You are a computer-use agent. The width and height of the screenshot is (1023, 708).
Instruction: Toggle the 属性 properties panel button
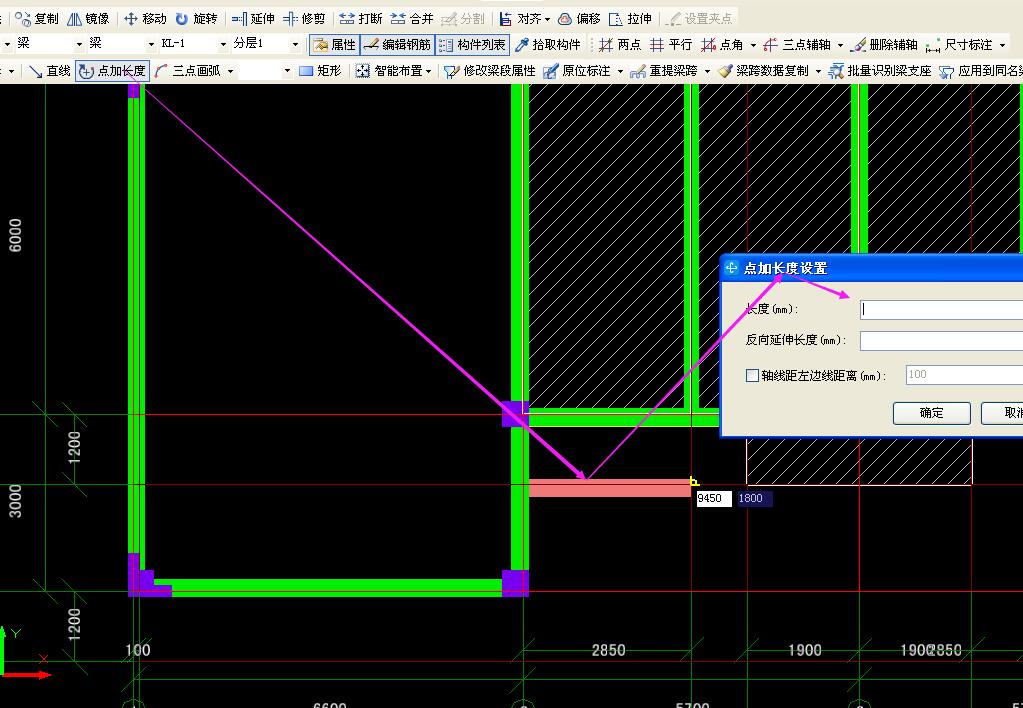tap(335, 44)
